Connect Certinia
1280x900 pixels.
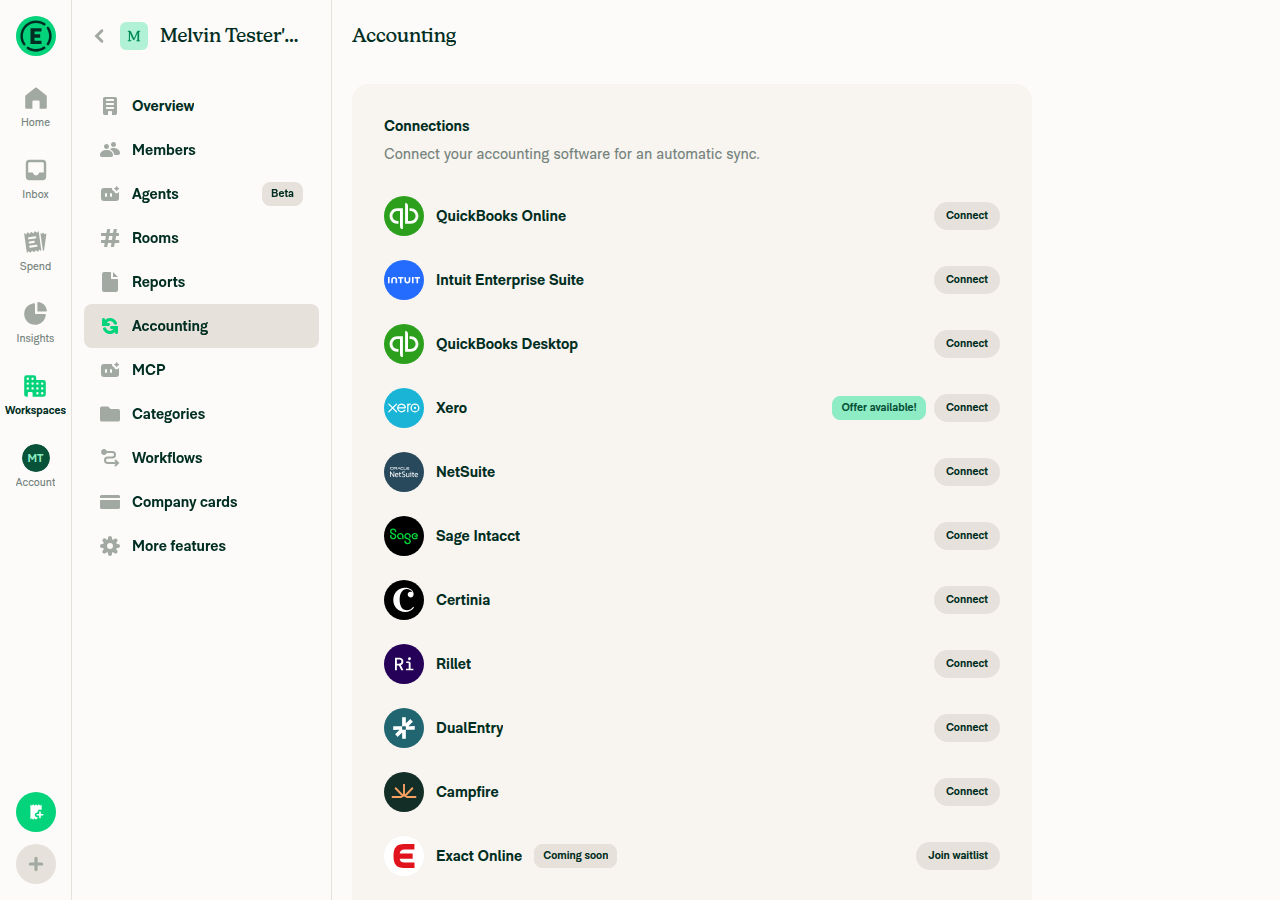click(x=967, y=600)
